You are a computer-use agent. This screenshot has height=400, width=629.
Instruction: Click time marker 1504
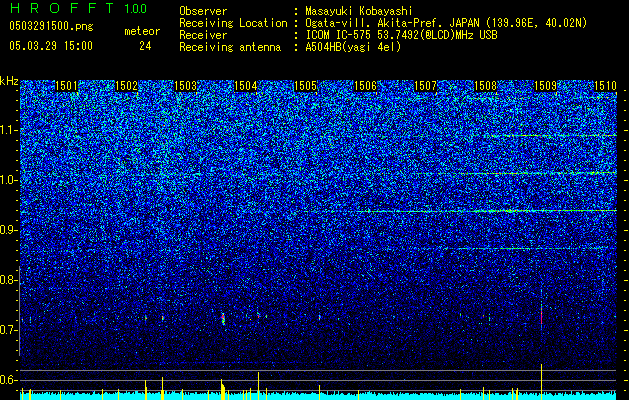pos(246,86)
